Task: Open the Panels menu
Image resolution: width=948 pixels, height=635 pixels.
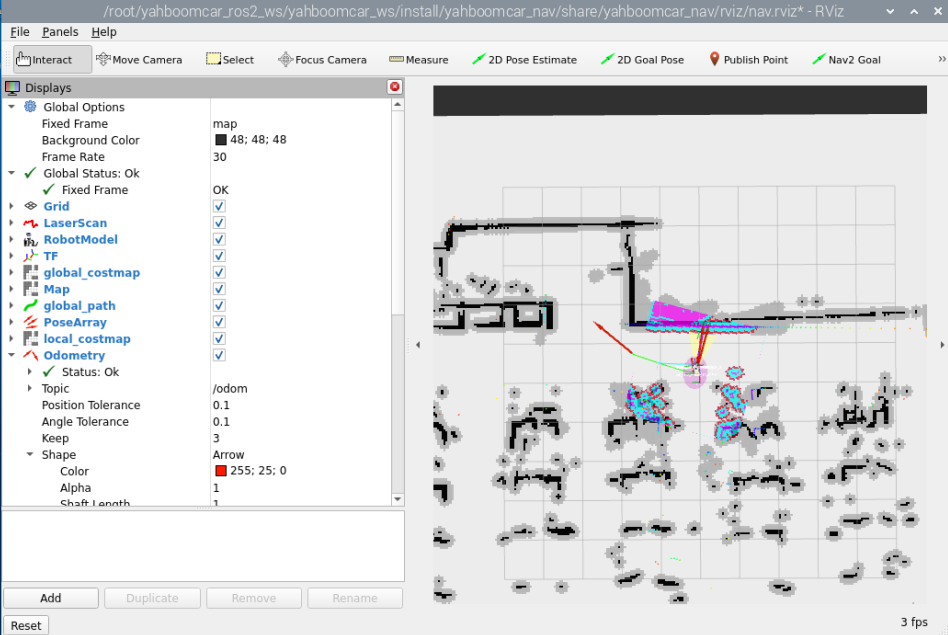Action: (60, 32)
